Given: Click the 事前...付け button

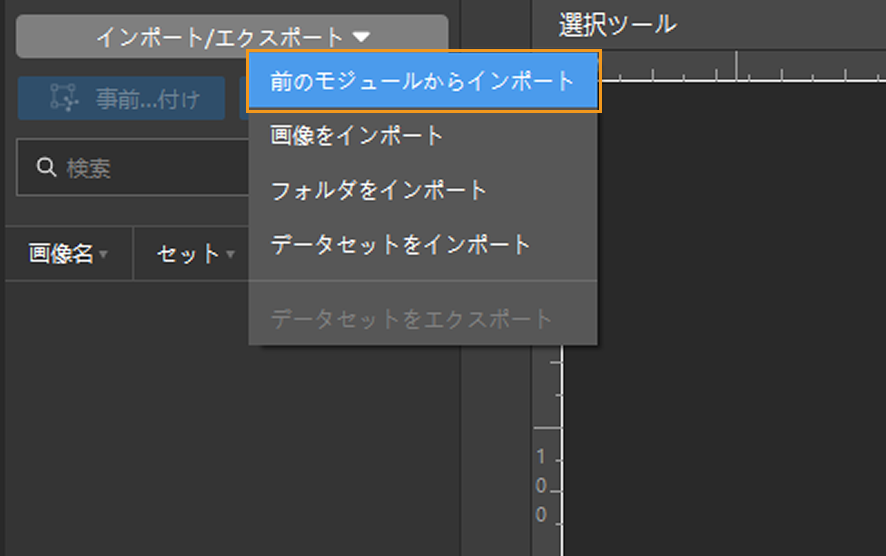Looking at the screenshot, I should point(121,98).
